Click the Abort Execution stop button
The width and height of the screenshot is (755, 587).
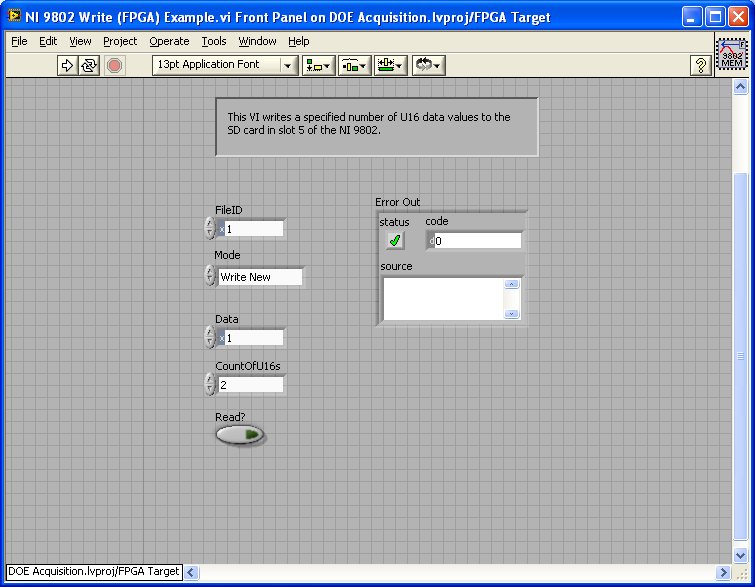tap(115, 65)
